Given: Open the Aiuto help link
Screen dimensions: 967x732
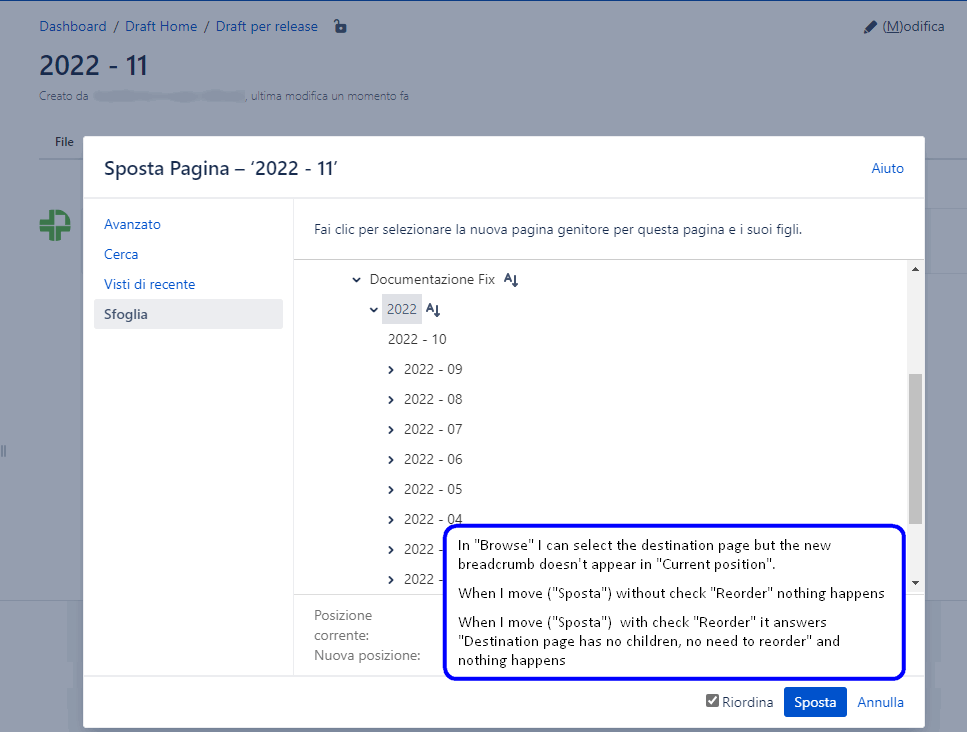Looking at the screenshot, I should pyautogui.click(x=887, y=168).
